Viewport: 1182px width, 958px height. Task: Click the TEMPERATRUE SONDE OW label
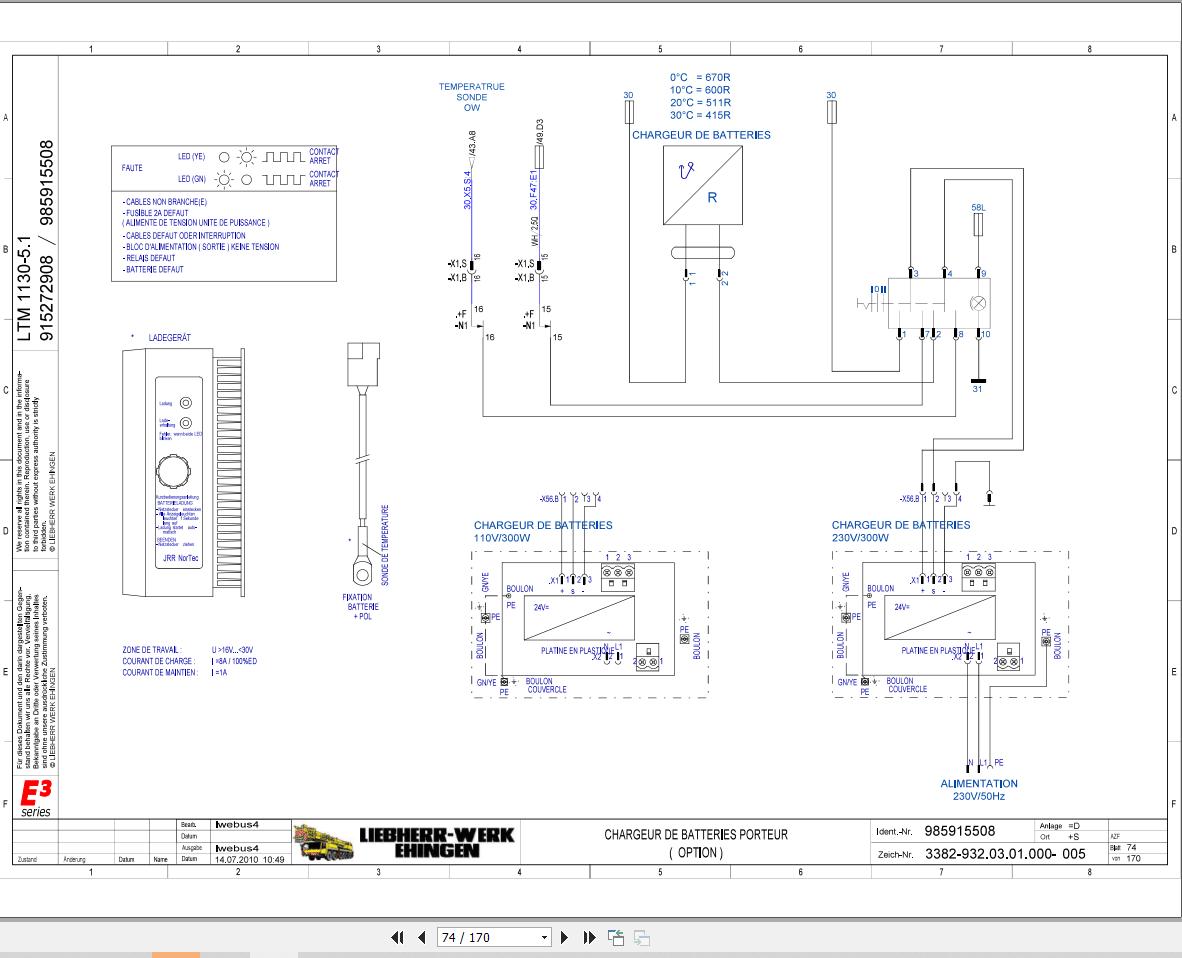472,97
